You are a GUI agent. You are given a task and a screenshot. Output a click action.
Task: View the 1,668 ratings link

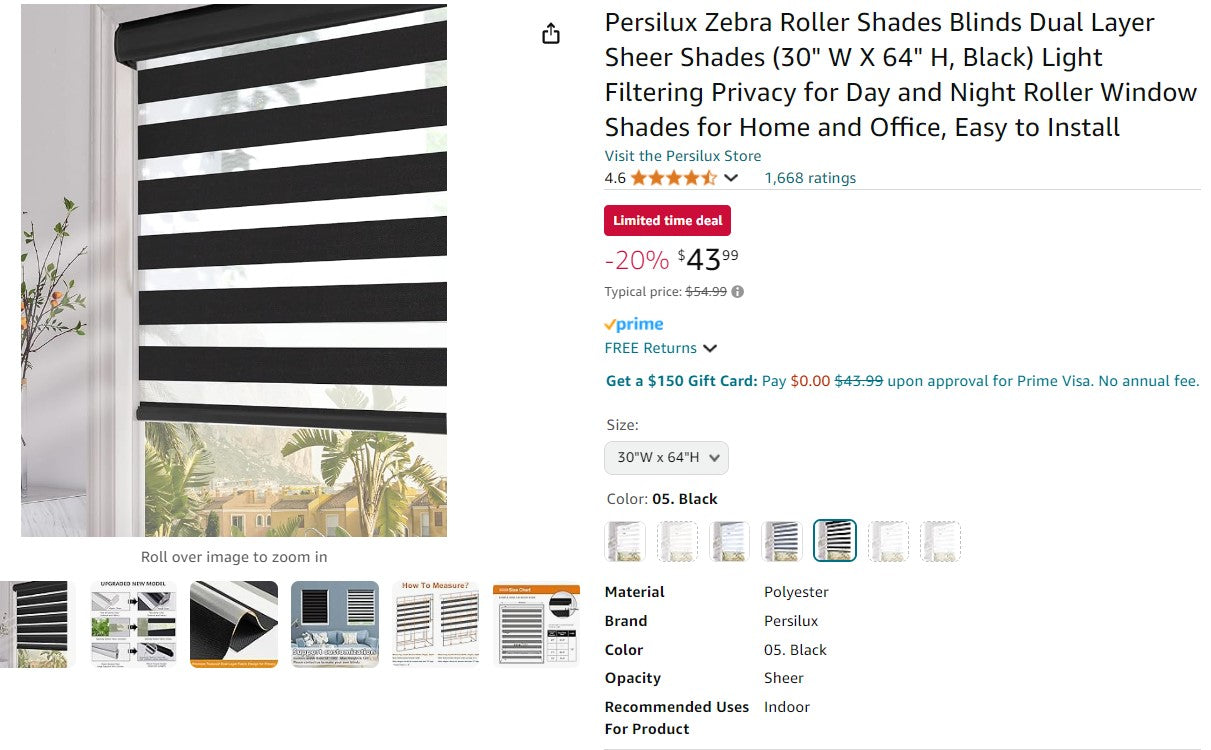pos(810,177)
